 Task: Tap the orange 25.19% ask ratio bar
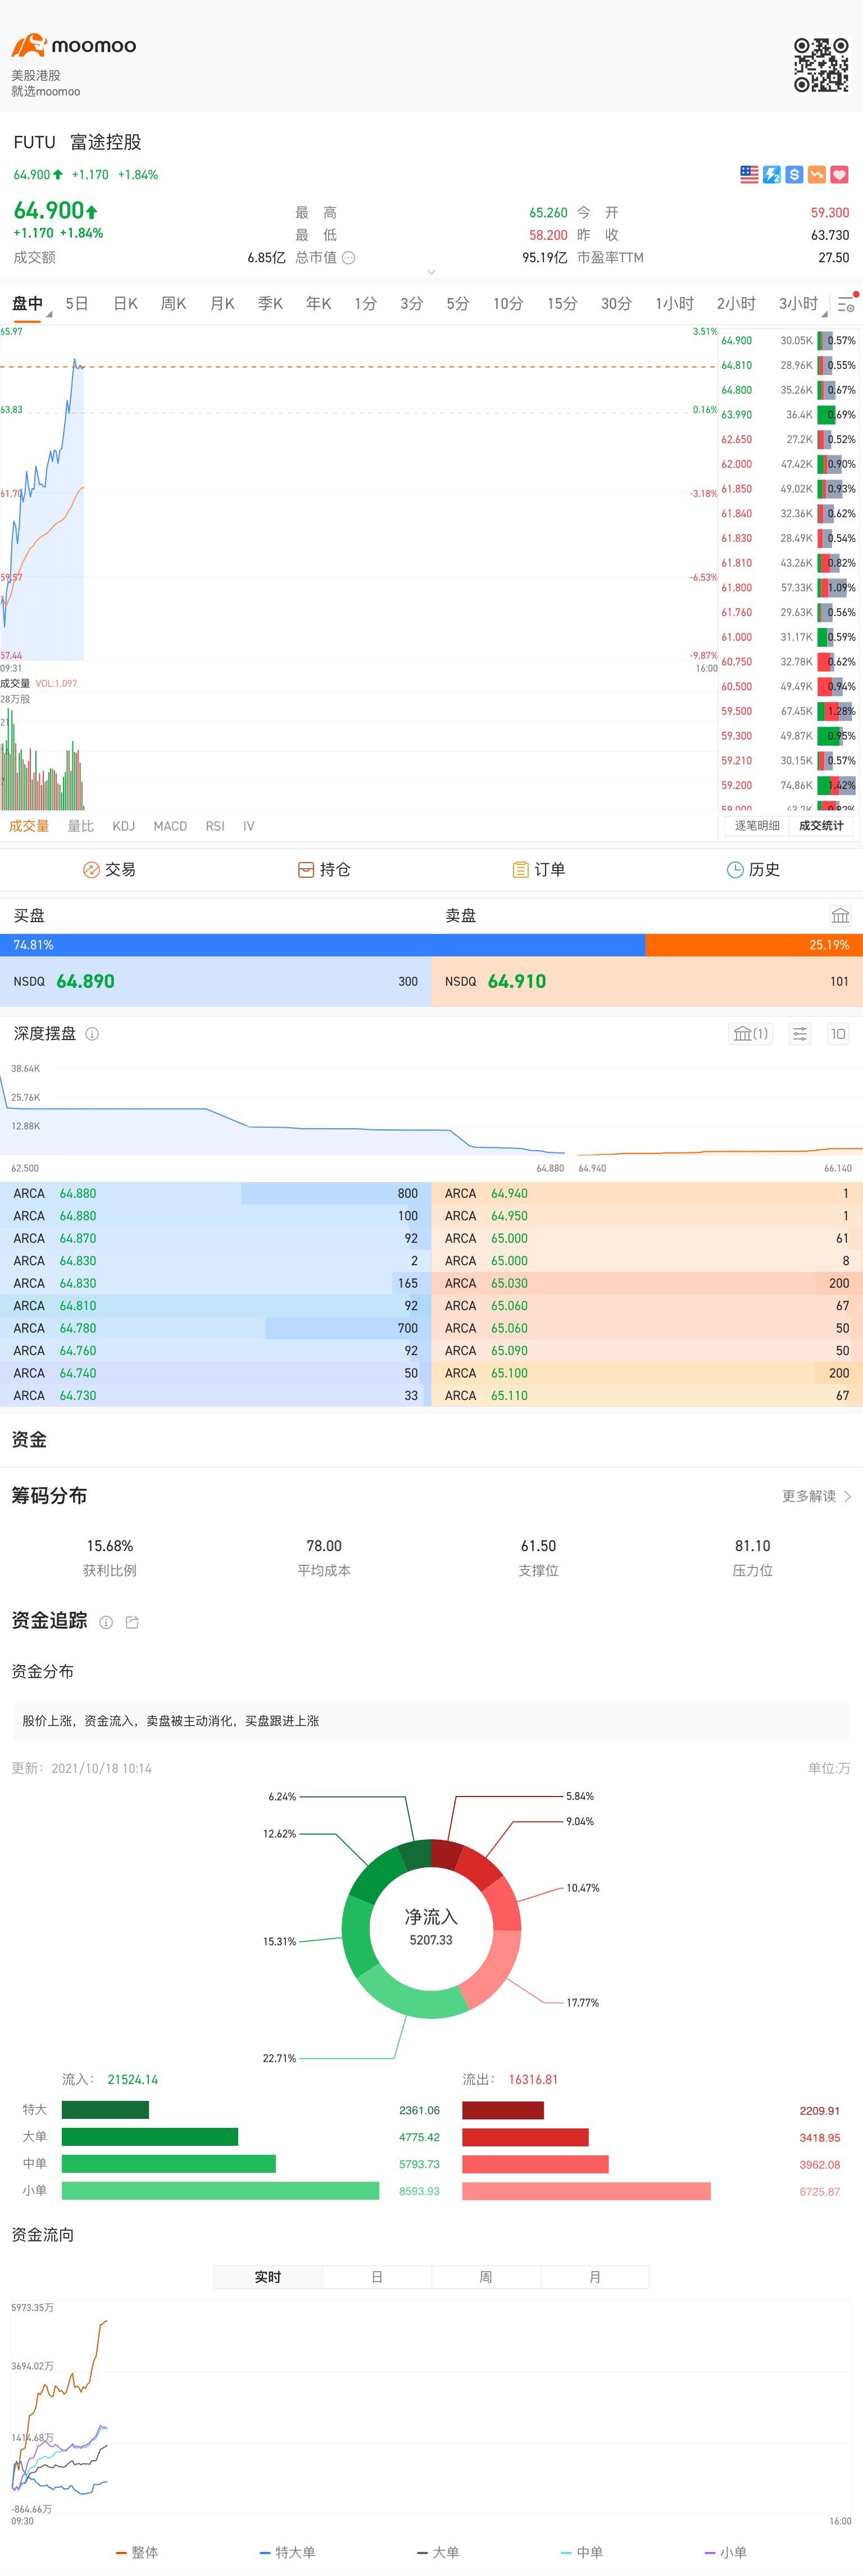pos(754,944)
